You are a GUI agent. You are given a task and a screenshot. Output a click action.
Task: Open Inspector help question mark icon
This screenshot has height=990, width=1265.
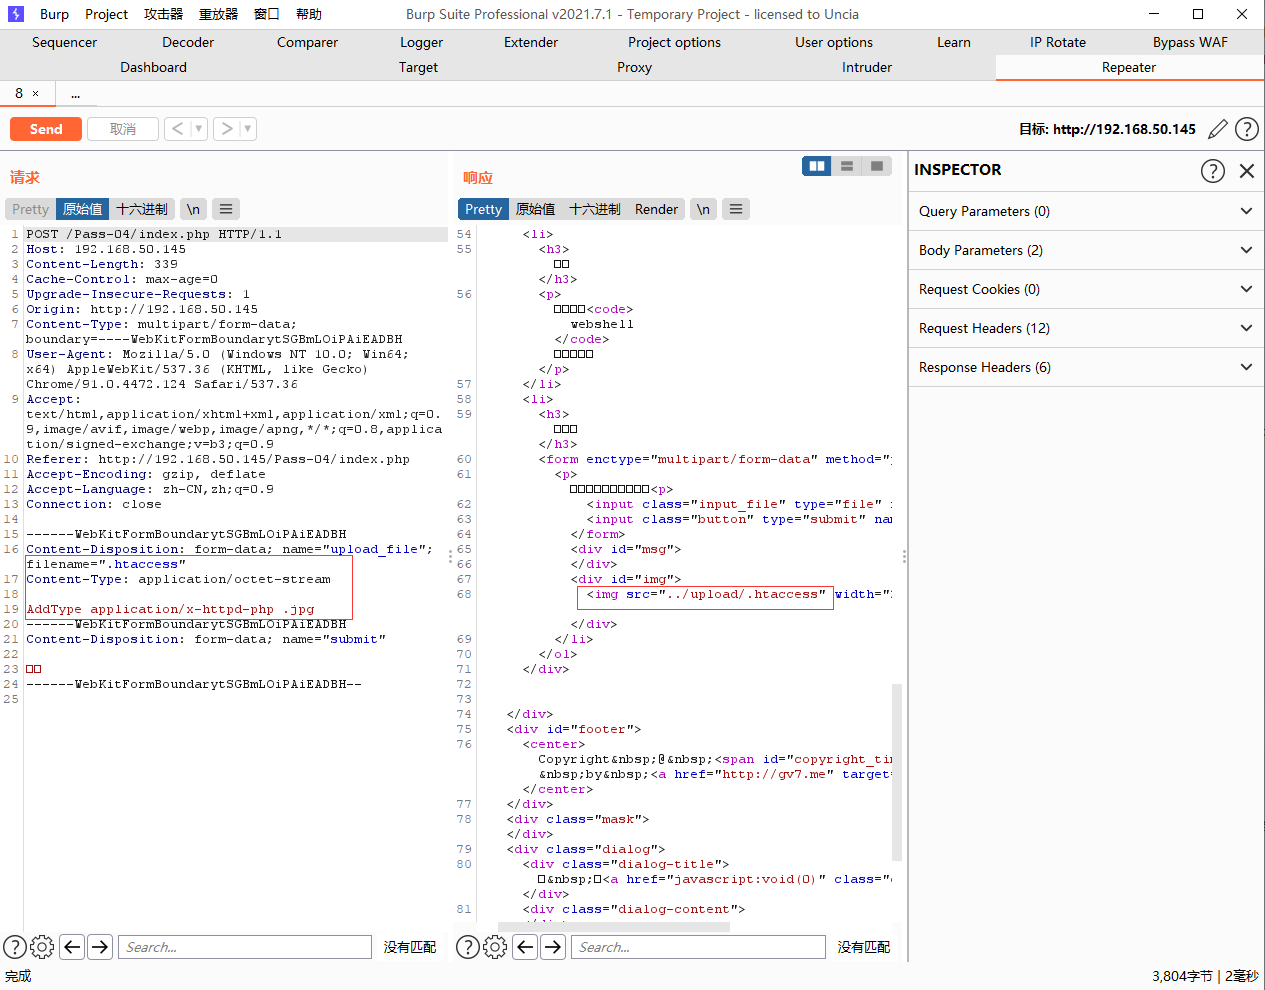pyautogui.click(x=1213, y=171)
